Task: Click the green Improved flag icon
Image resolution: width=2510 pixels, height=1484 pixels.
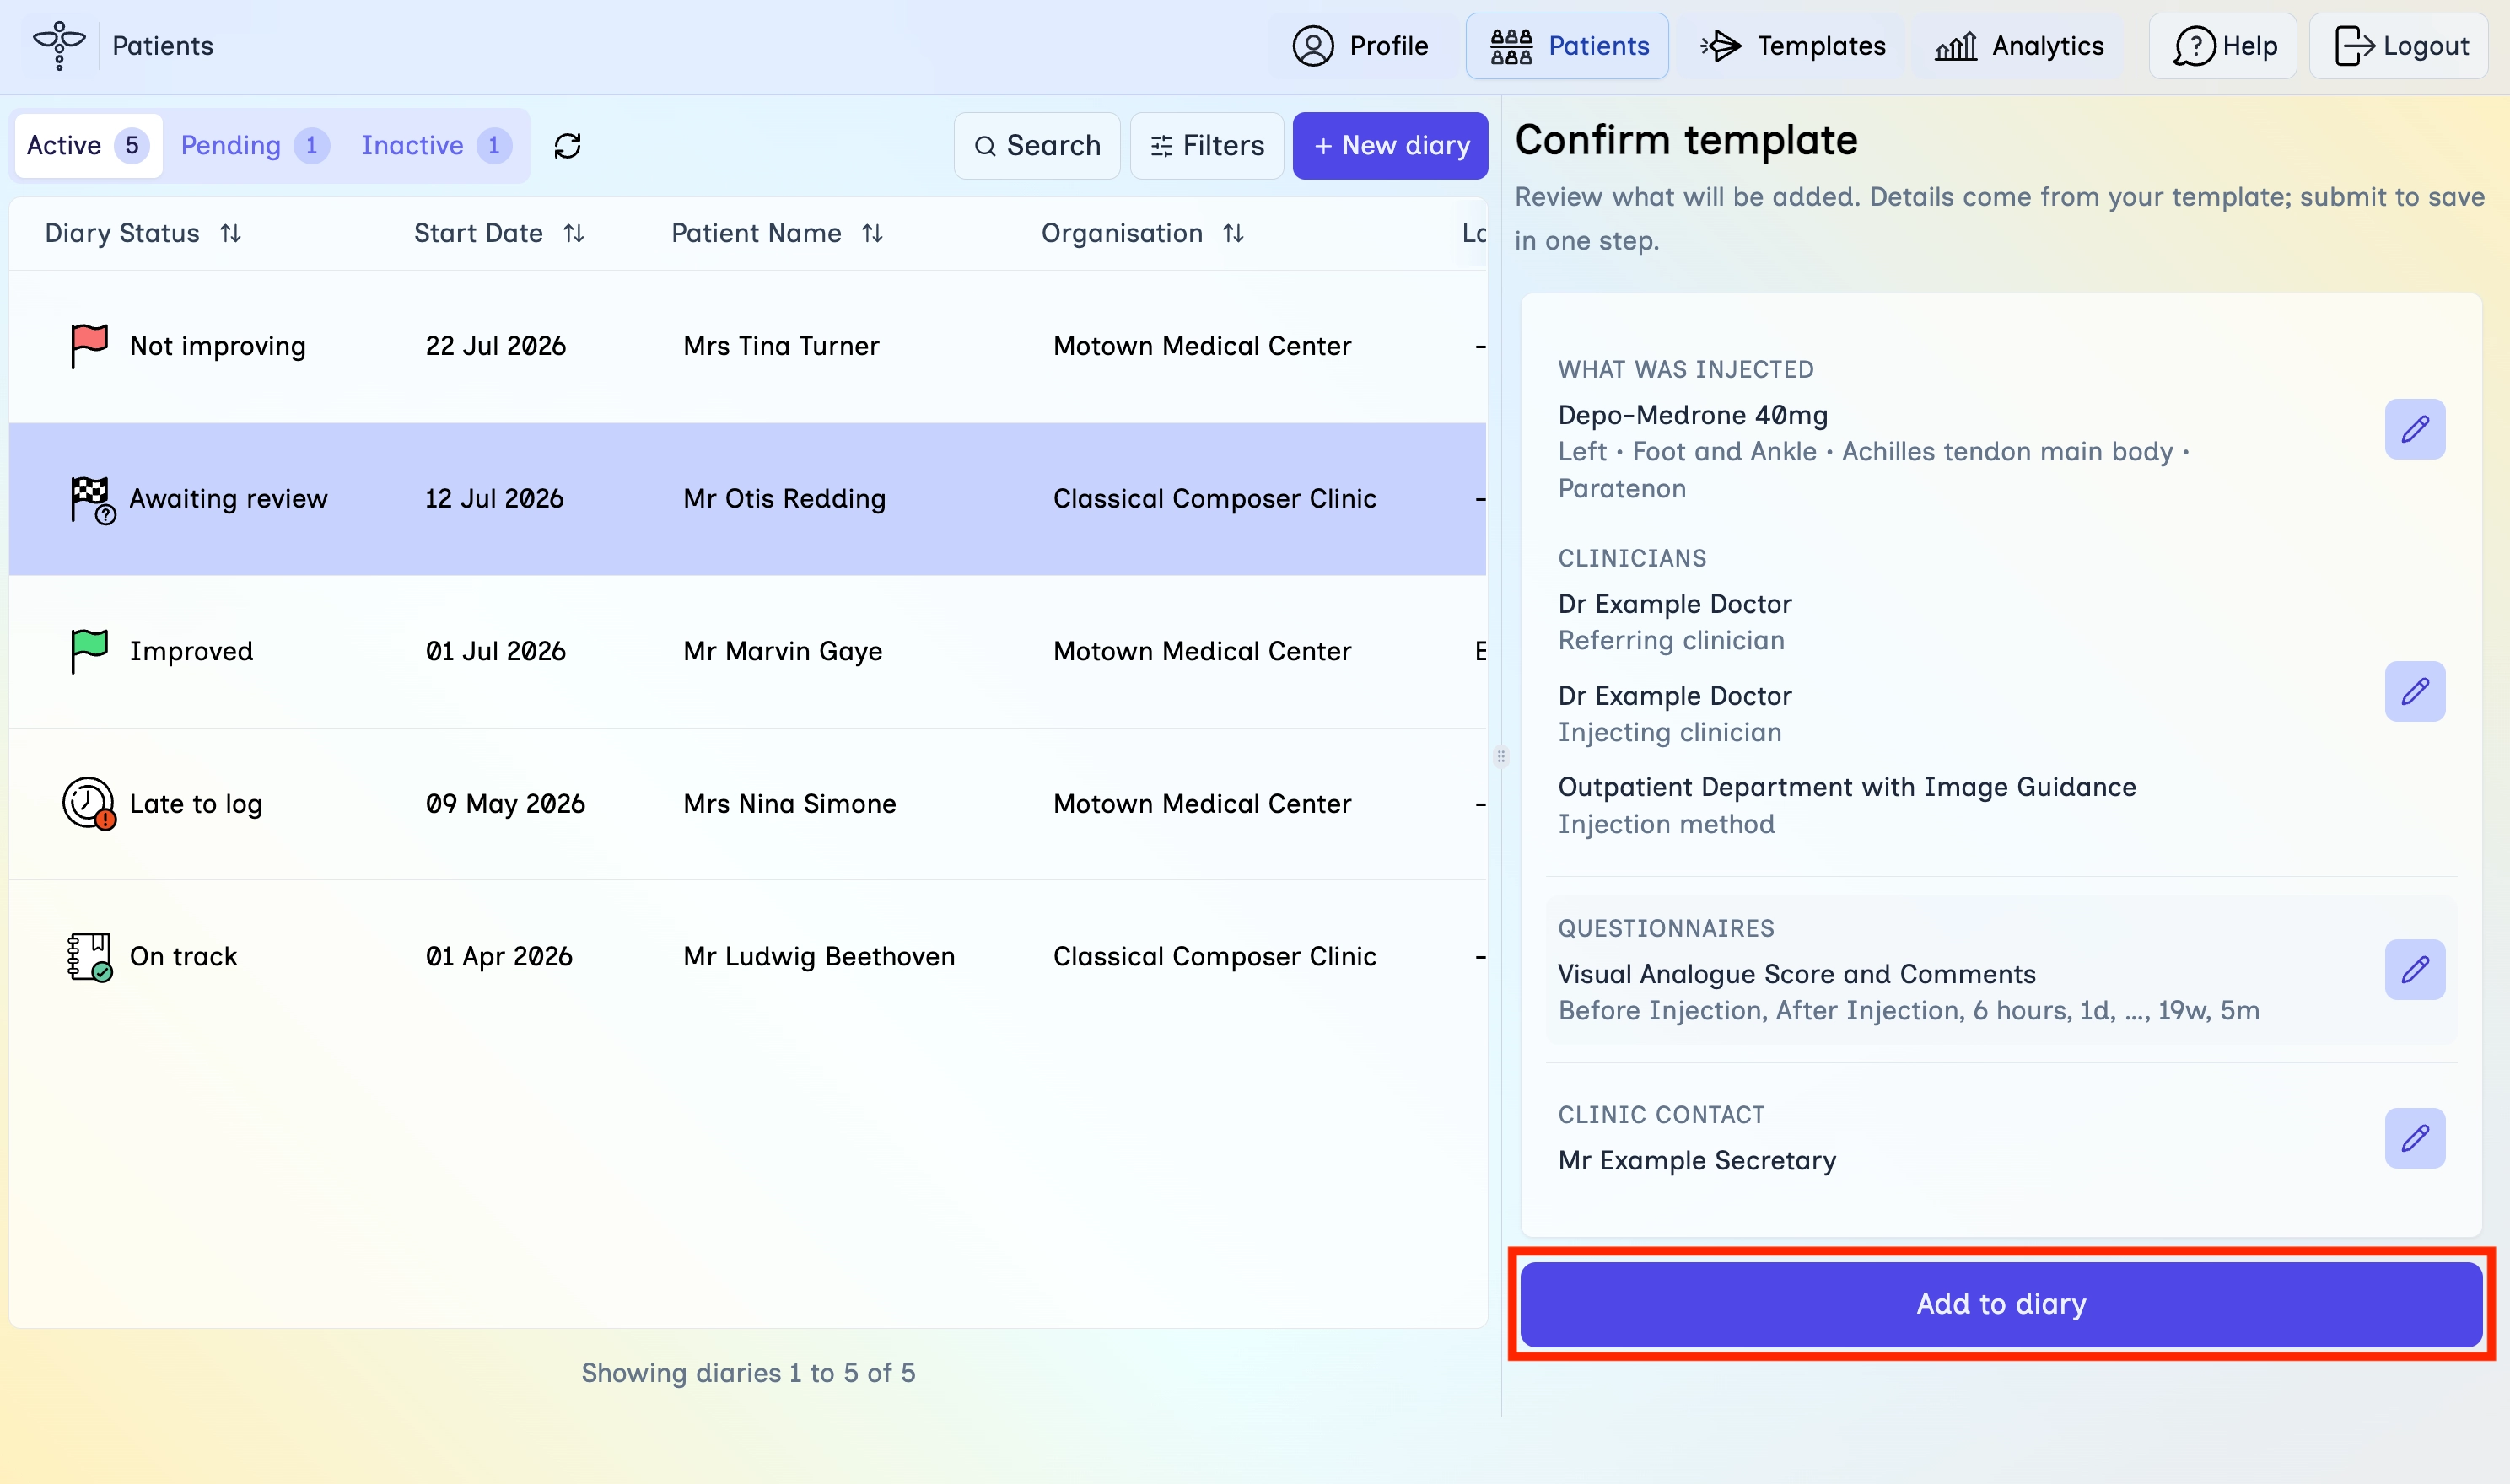Action: click(x=89, y=651)
